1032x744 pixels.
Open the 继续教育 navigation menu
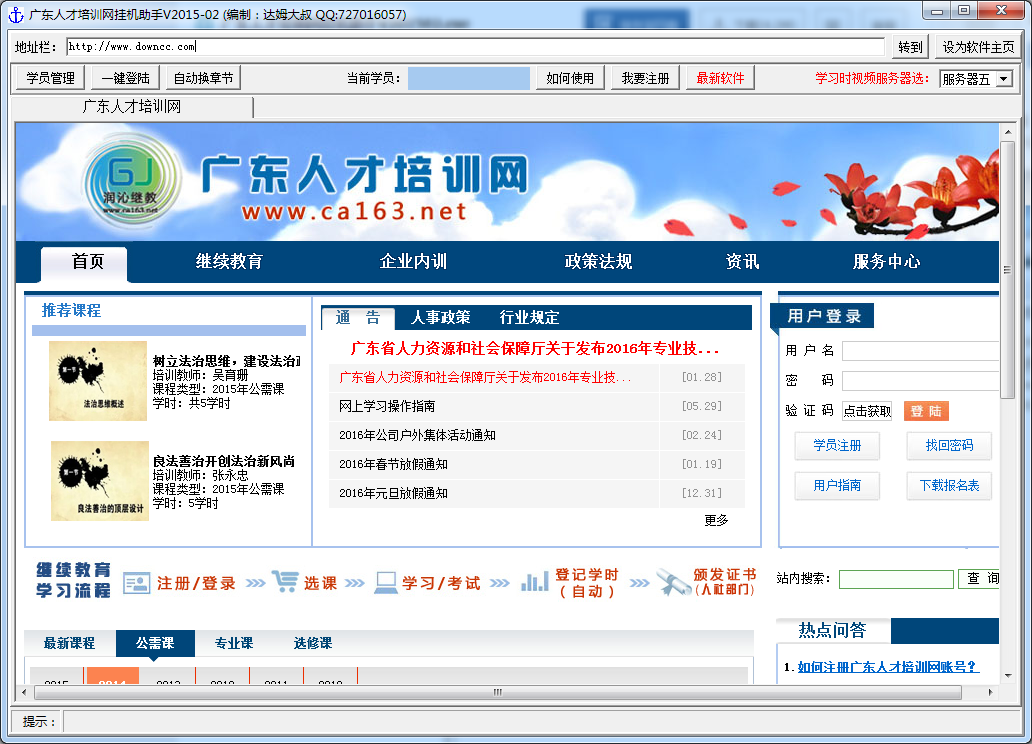(x=229, y=262)
